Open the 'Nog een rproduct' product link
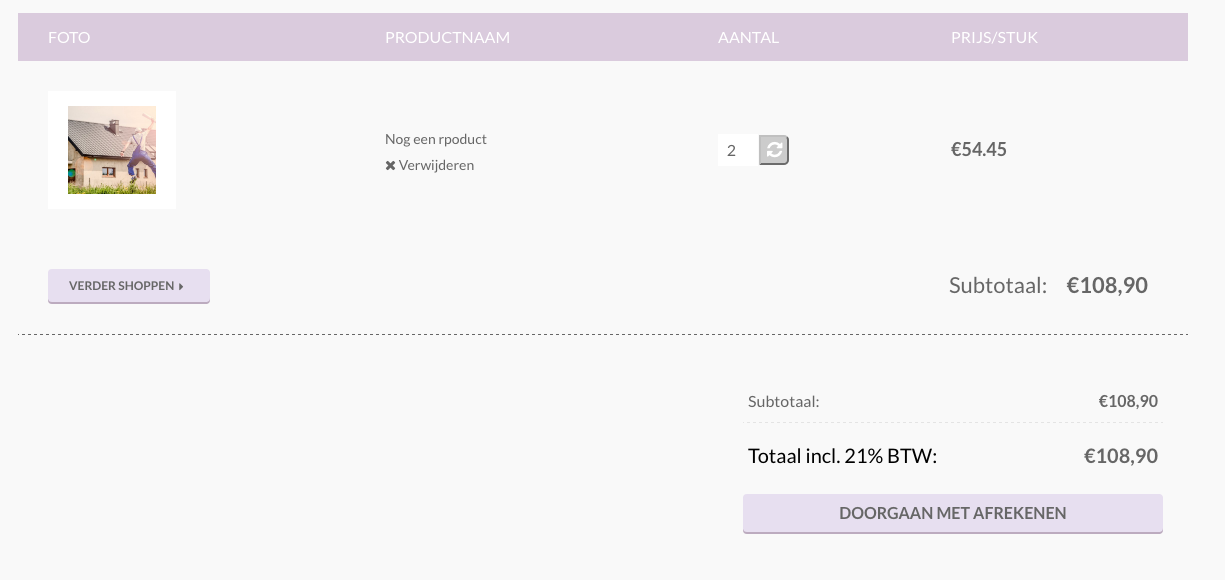 click(x=436, y=139)
